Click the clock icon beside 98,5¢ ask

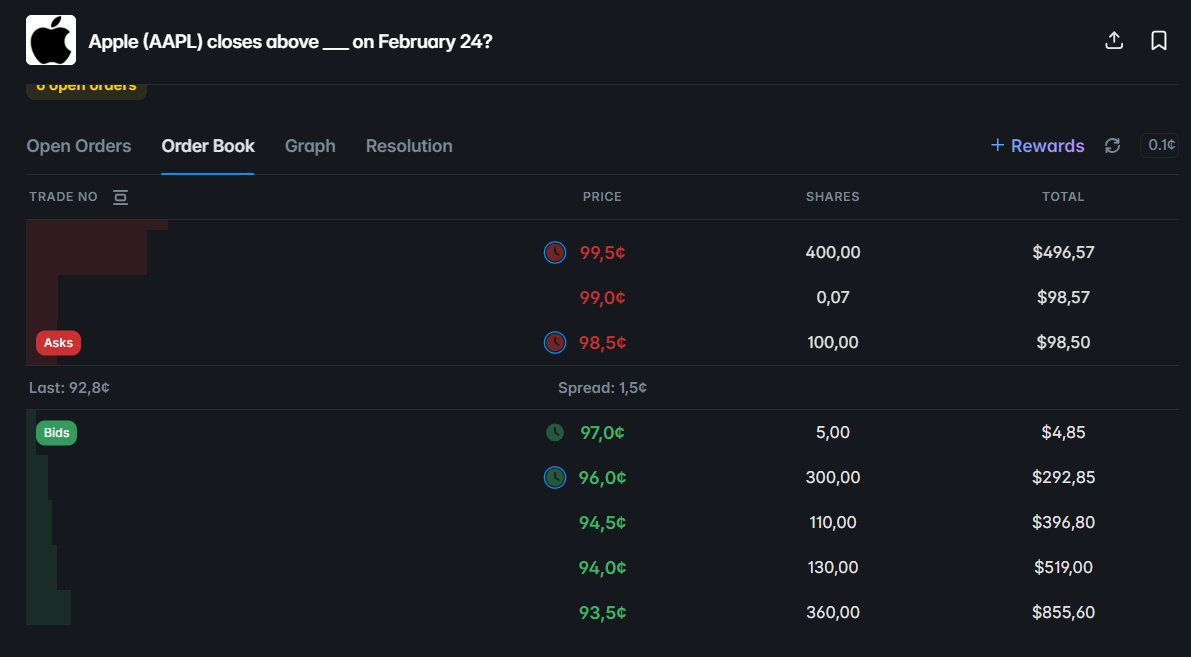[x=555, y=343]
